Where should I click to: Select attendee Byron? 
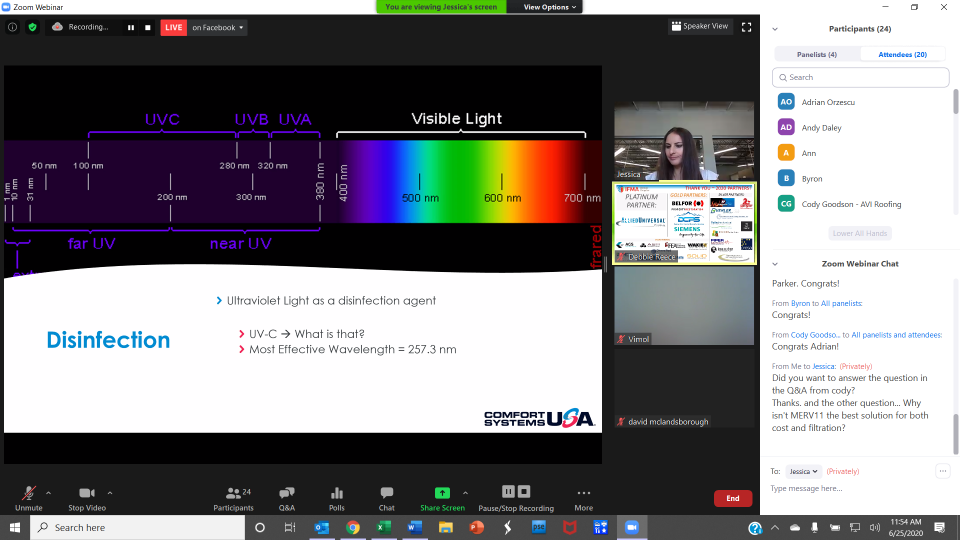click(x=862, y=179)
